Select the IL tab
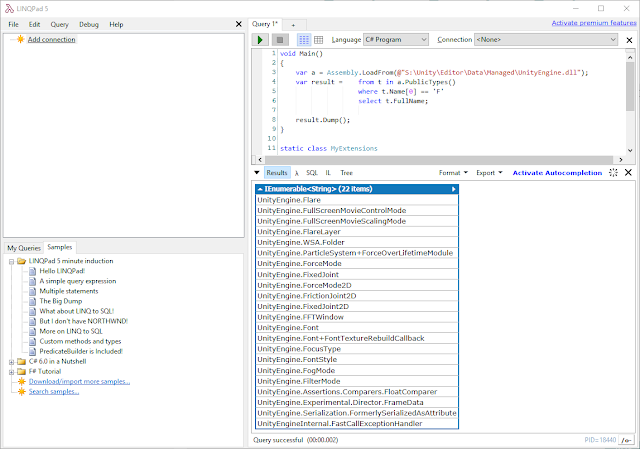Screen dimensions: 640x449 coord(328,173)
